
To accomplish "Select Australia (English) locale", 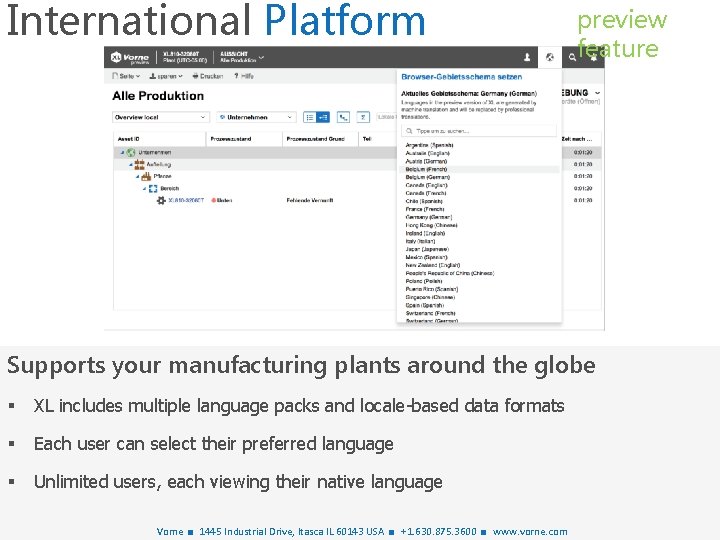I will (x=428, y=153).
